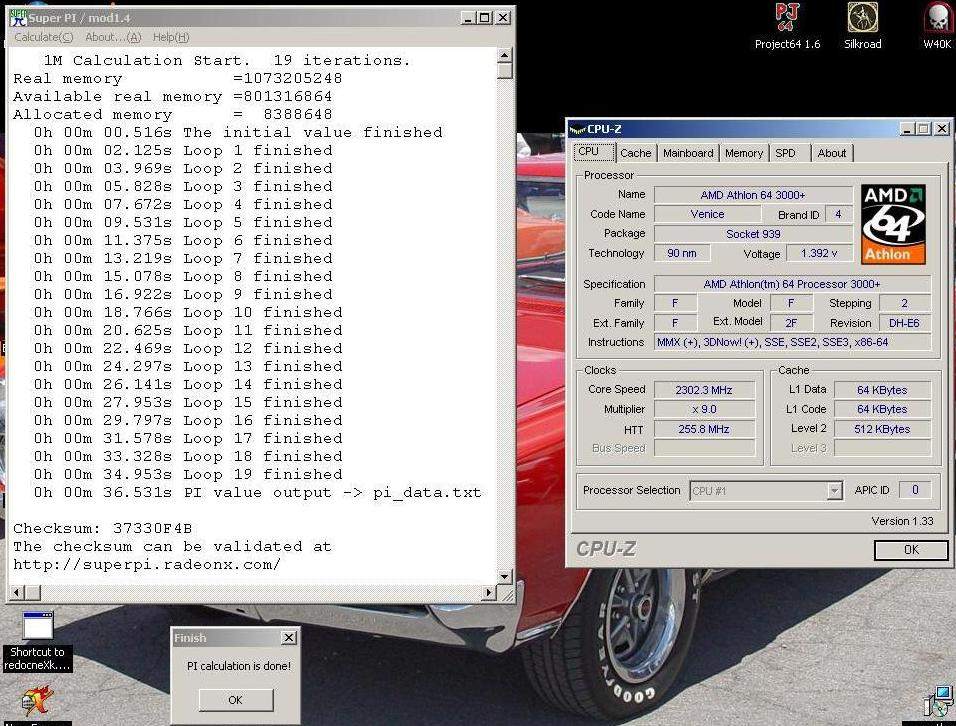Click the Level 2 cache value 512 KBytes
Viewport: 956px width, 726px height.
coord(882,429)
